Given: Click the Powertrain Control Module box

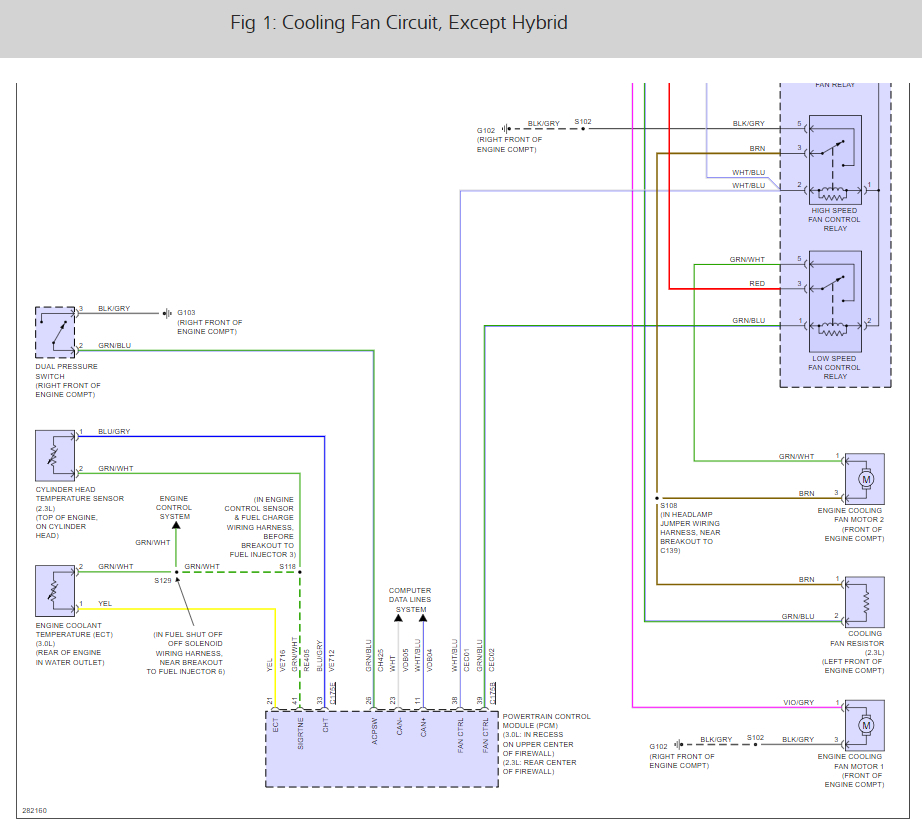Looking at the screenshot, I should click(382, 749).
